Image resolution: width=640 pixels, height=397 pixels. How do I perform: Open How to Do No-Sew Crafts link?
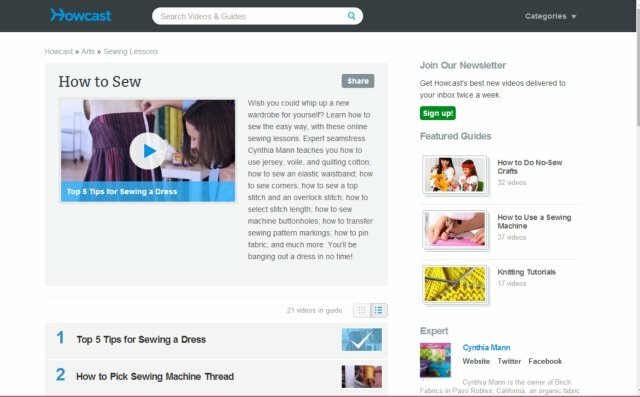click(529, 166)
